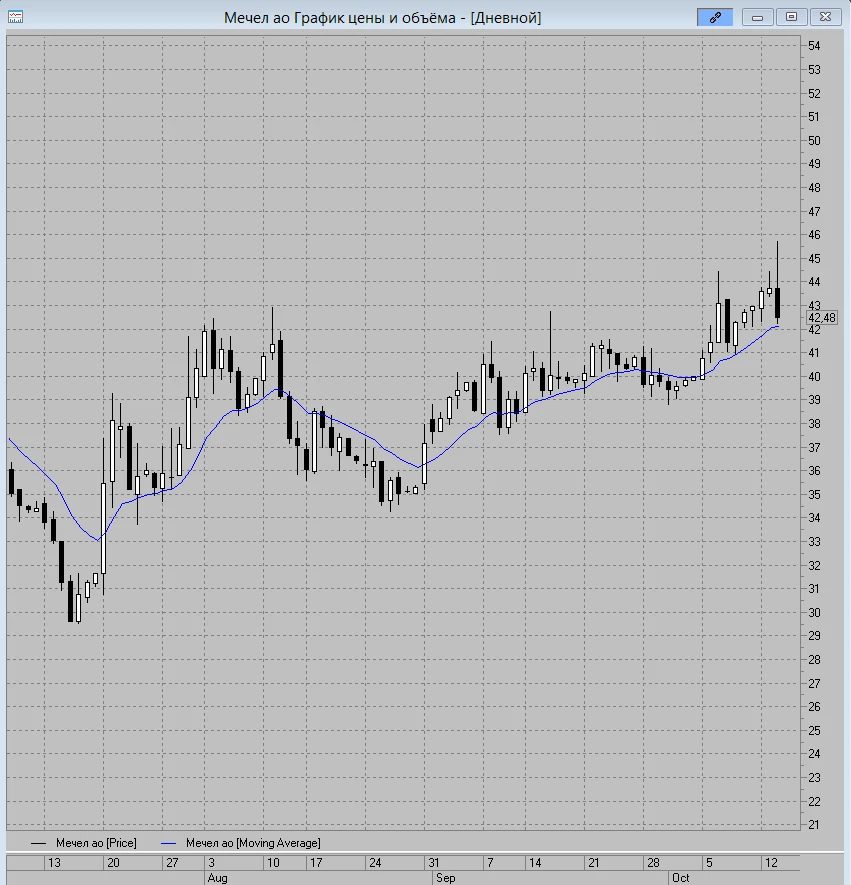Click the 'Sep' month label on time axis
Image resolution: width=851 pixels, height=885 pixels.
pyautogui.click(x=445, y=878)
